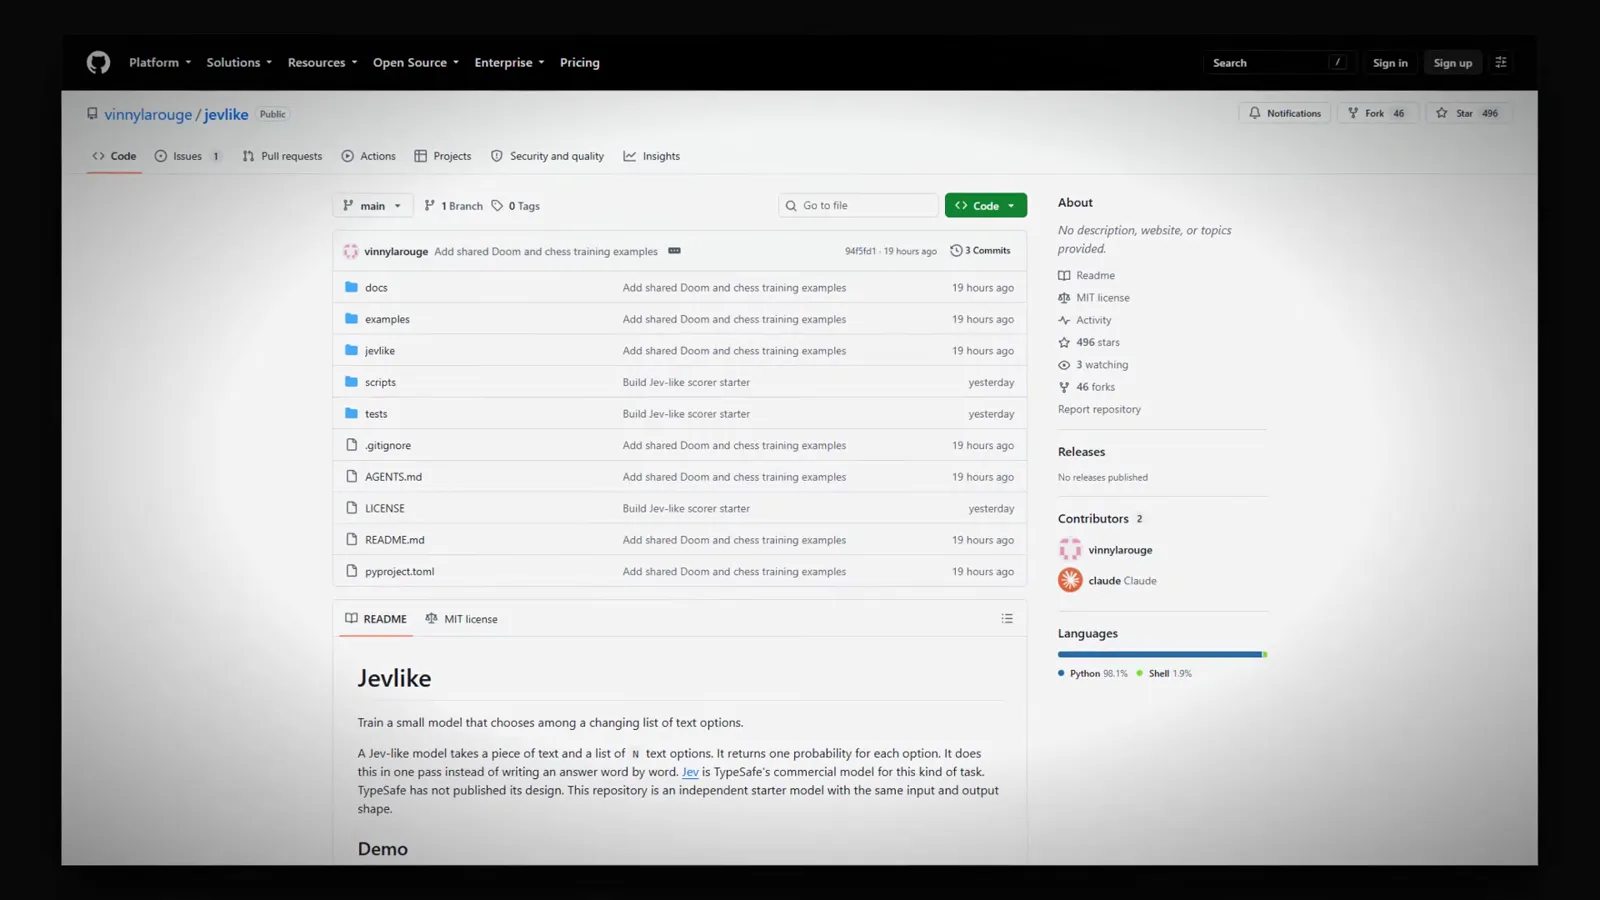Screen dimensions: 1600x900
Task: Click the claude contributor avatar
Action: (1070, 580)
